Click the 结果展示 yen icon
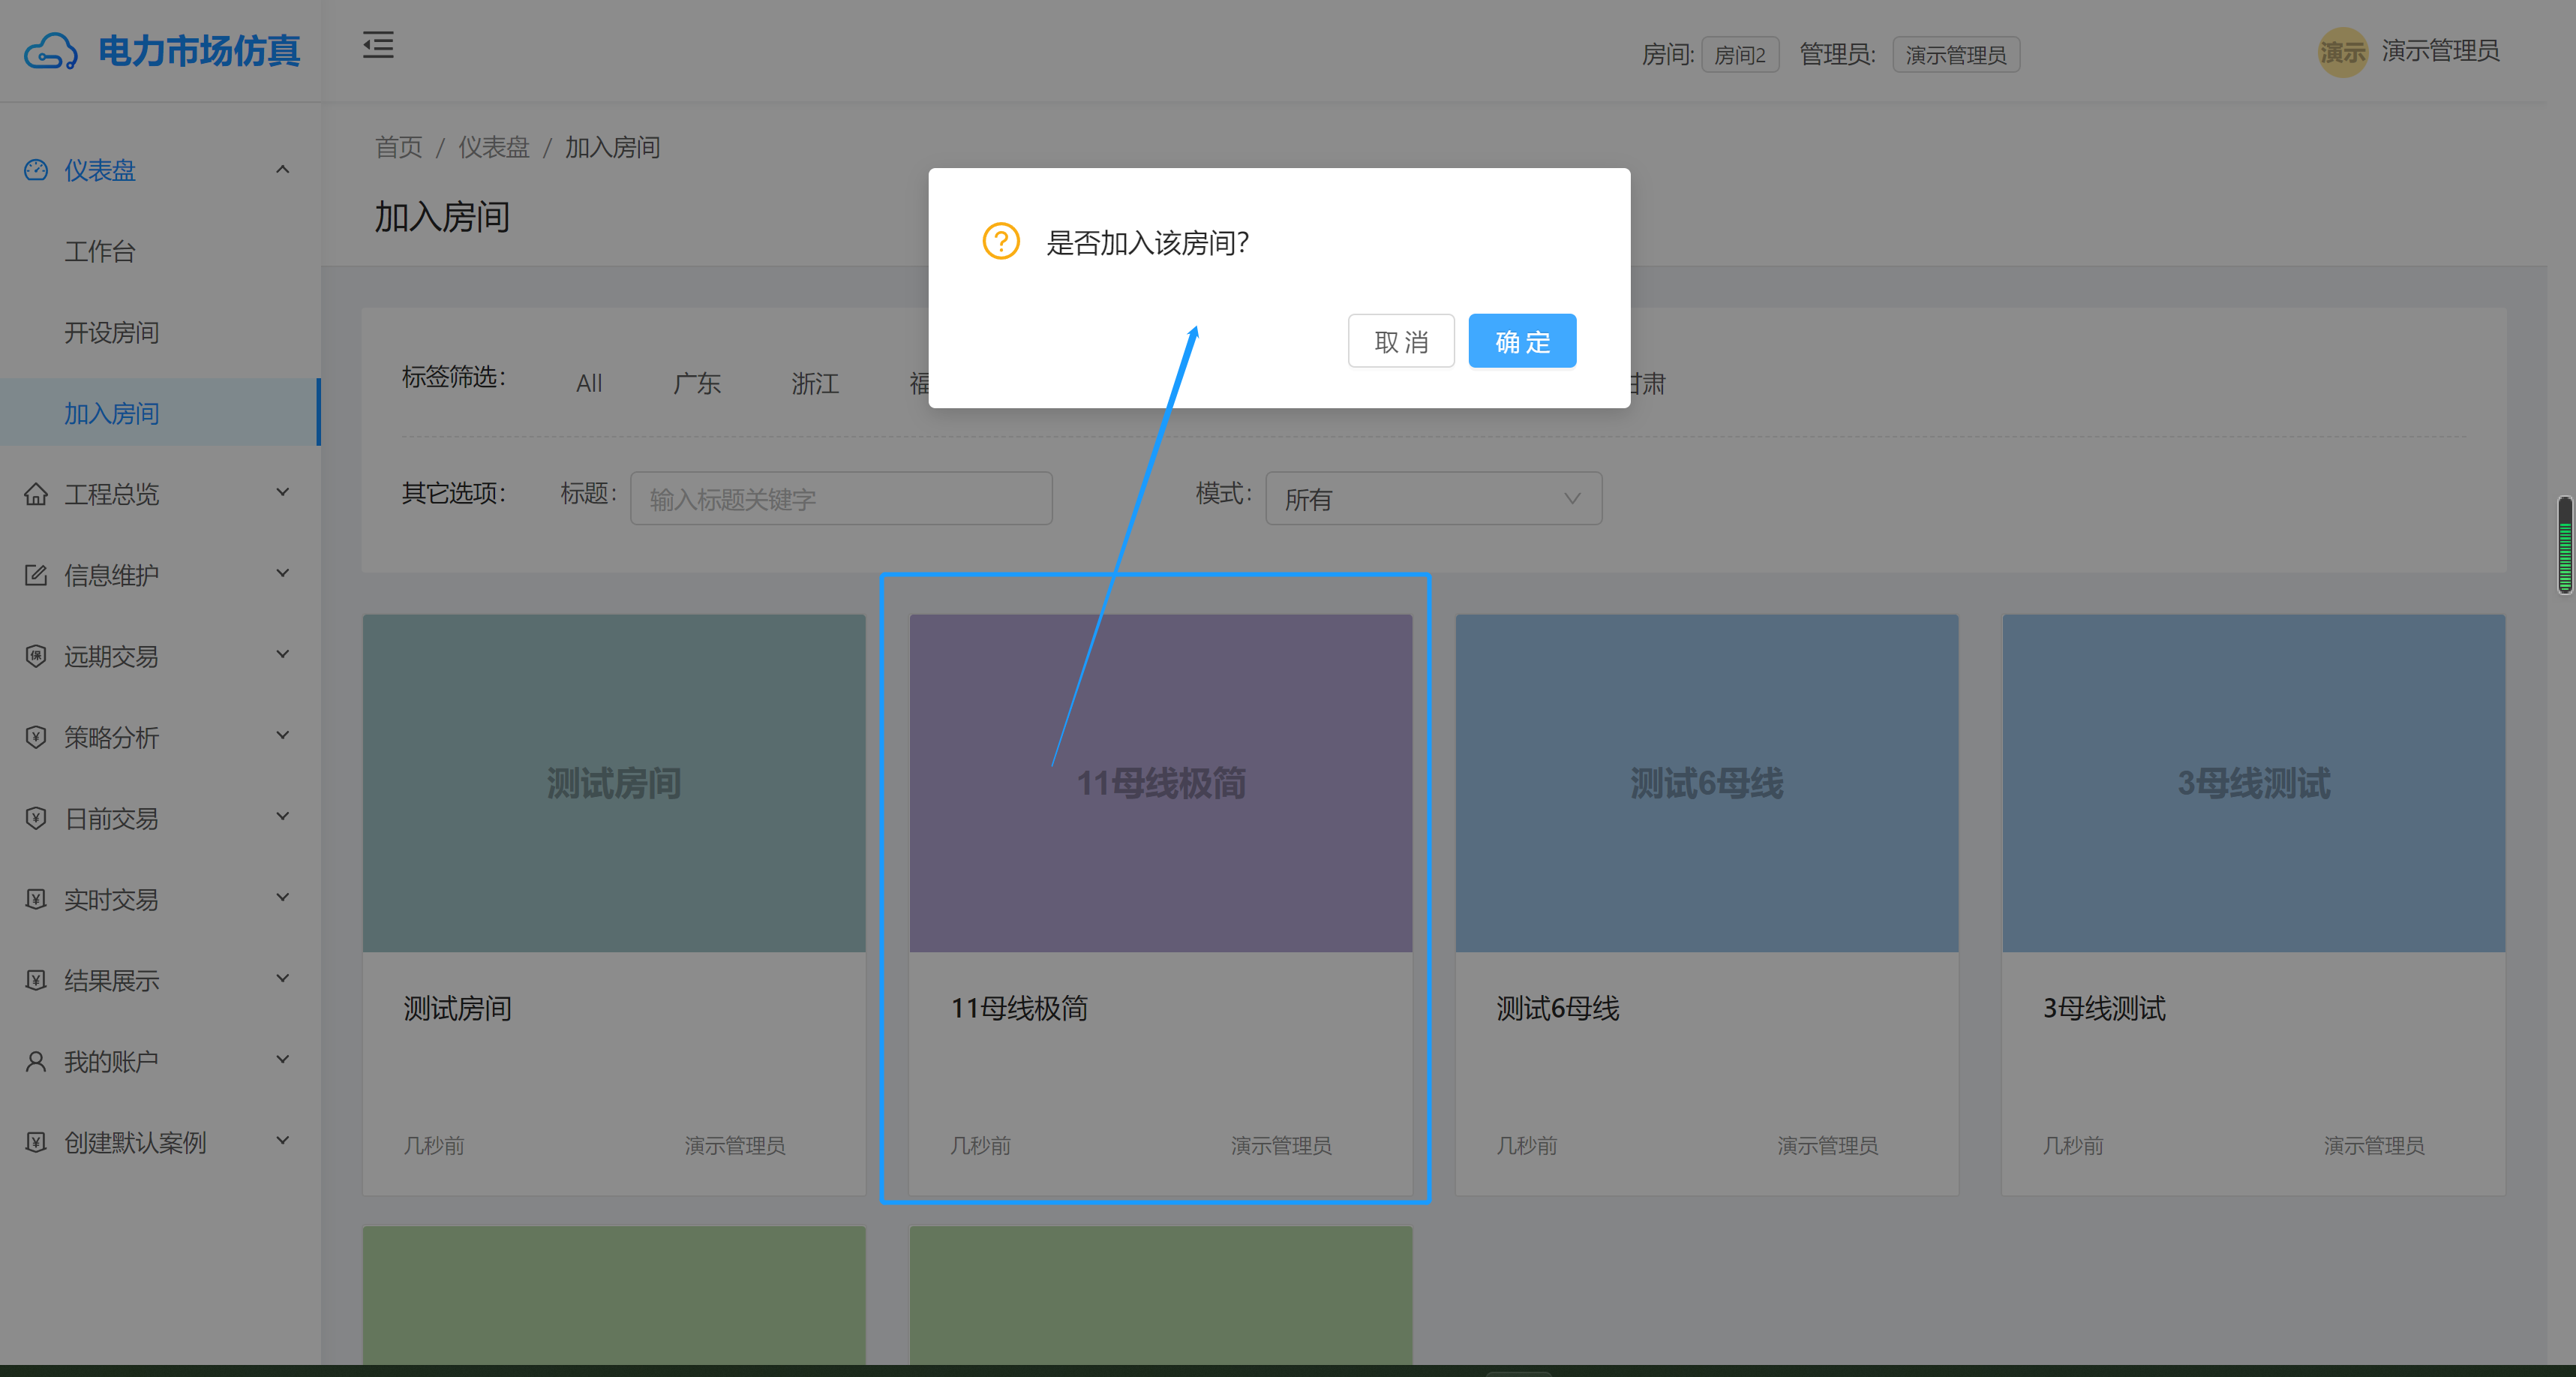This screenshot has height=1377, width=2576. coord(36,980)
